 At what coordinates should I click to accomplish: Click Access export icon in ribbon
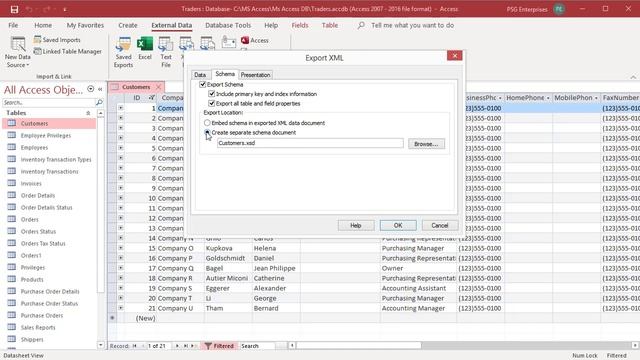255,40
